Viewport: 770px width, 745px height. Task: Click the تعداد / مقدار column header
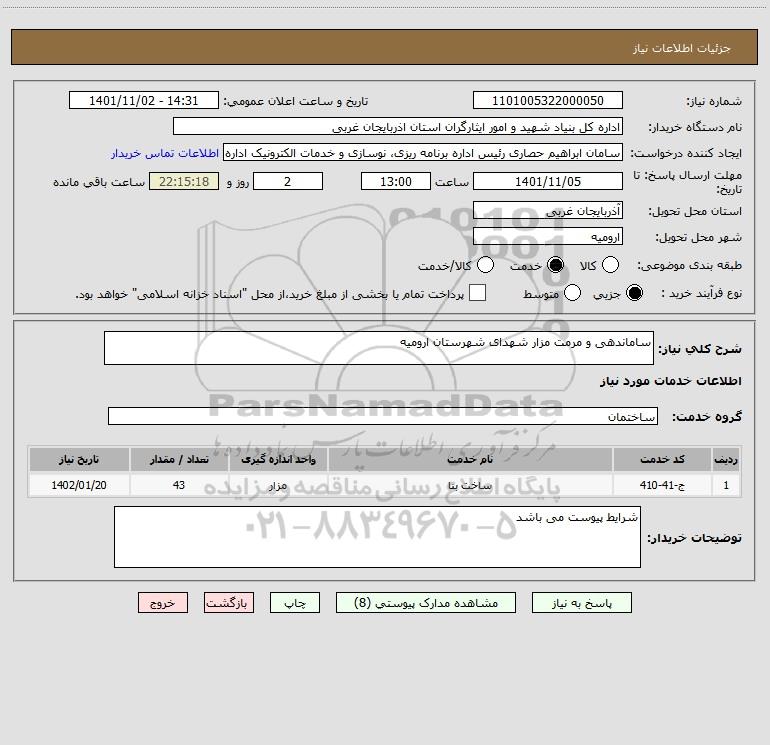click(x=179, y=459)
